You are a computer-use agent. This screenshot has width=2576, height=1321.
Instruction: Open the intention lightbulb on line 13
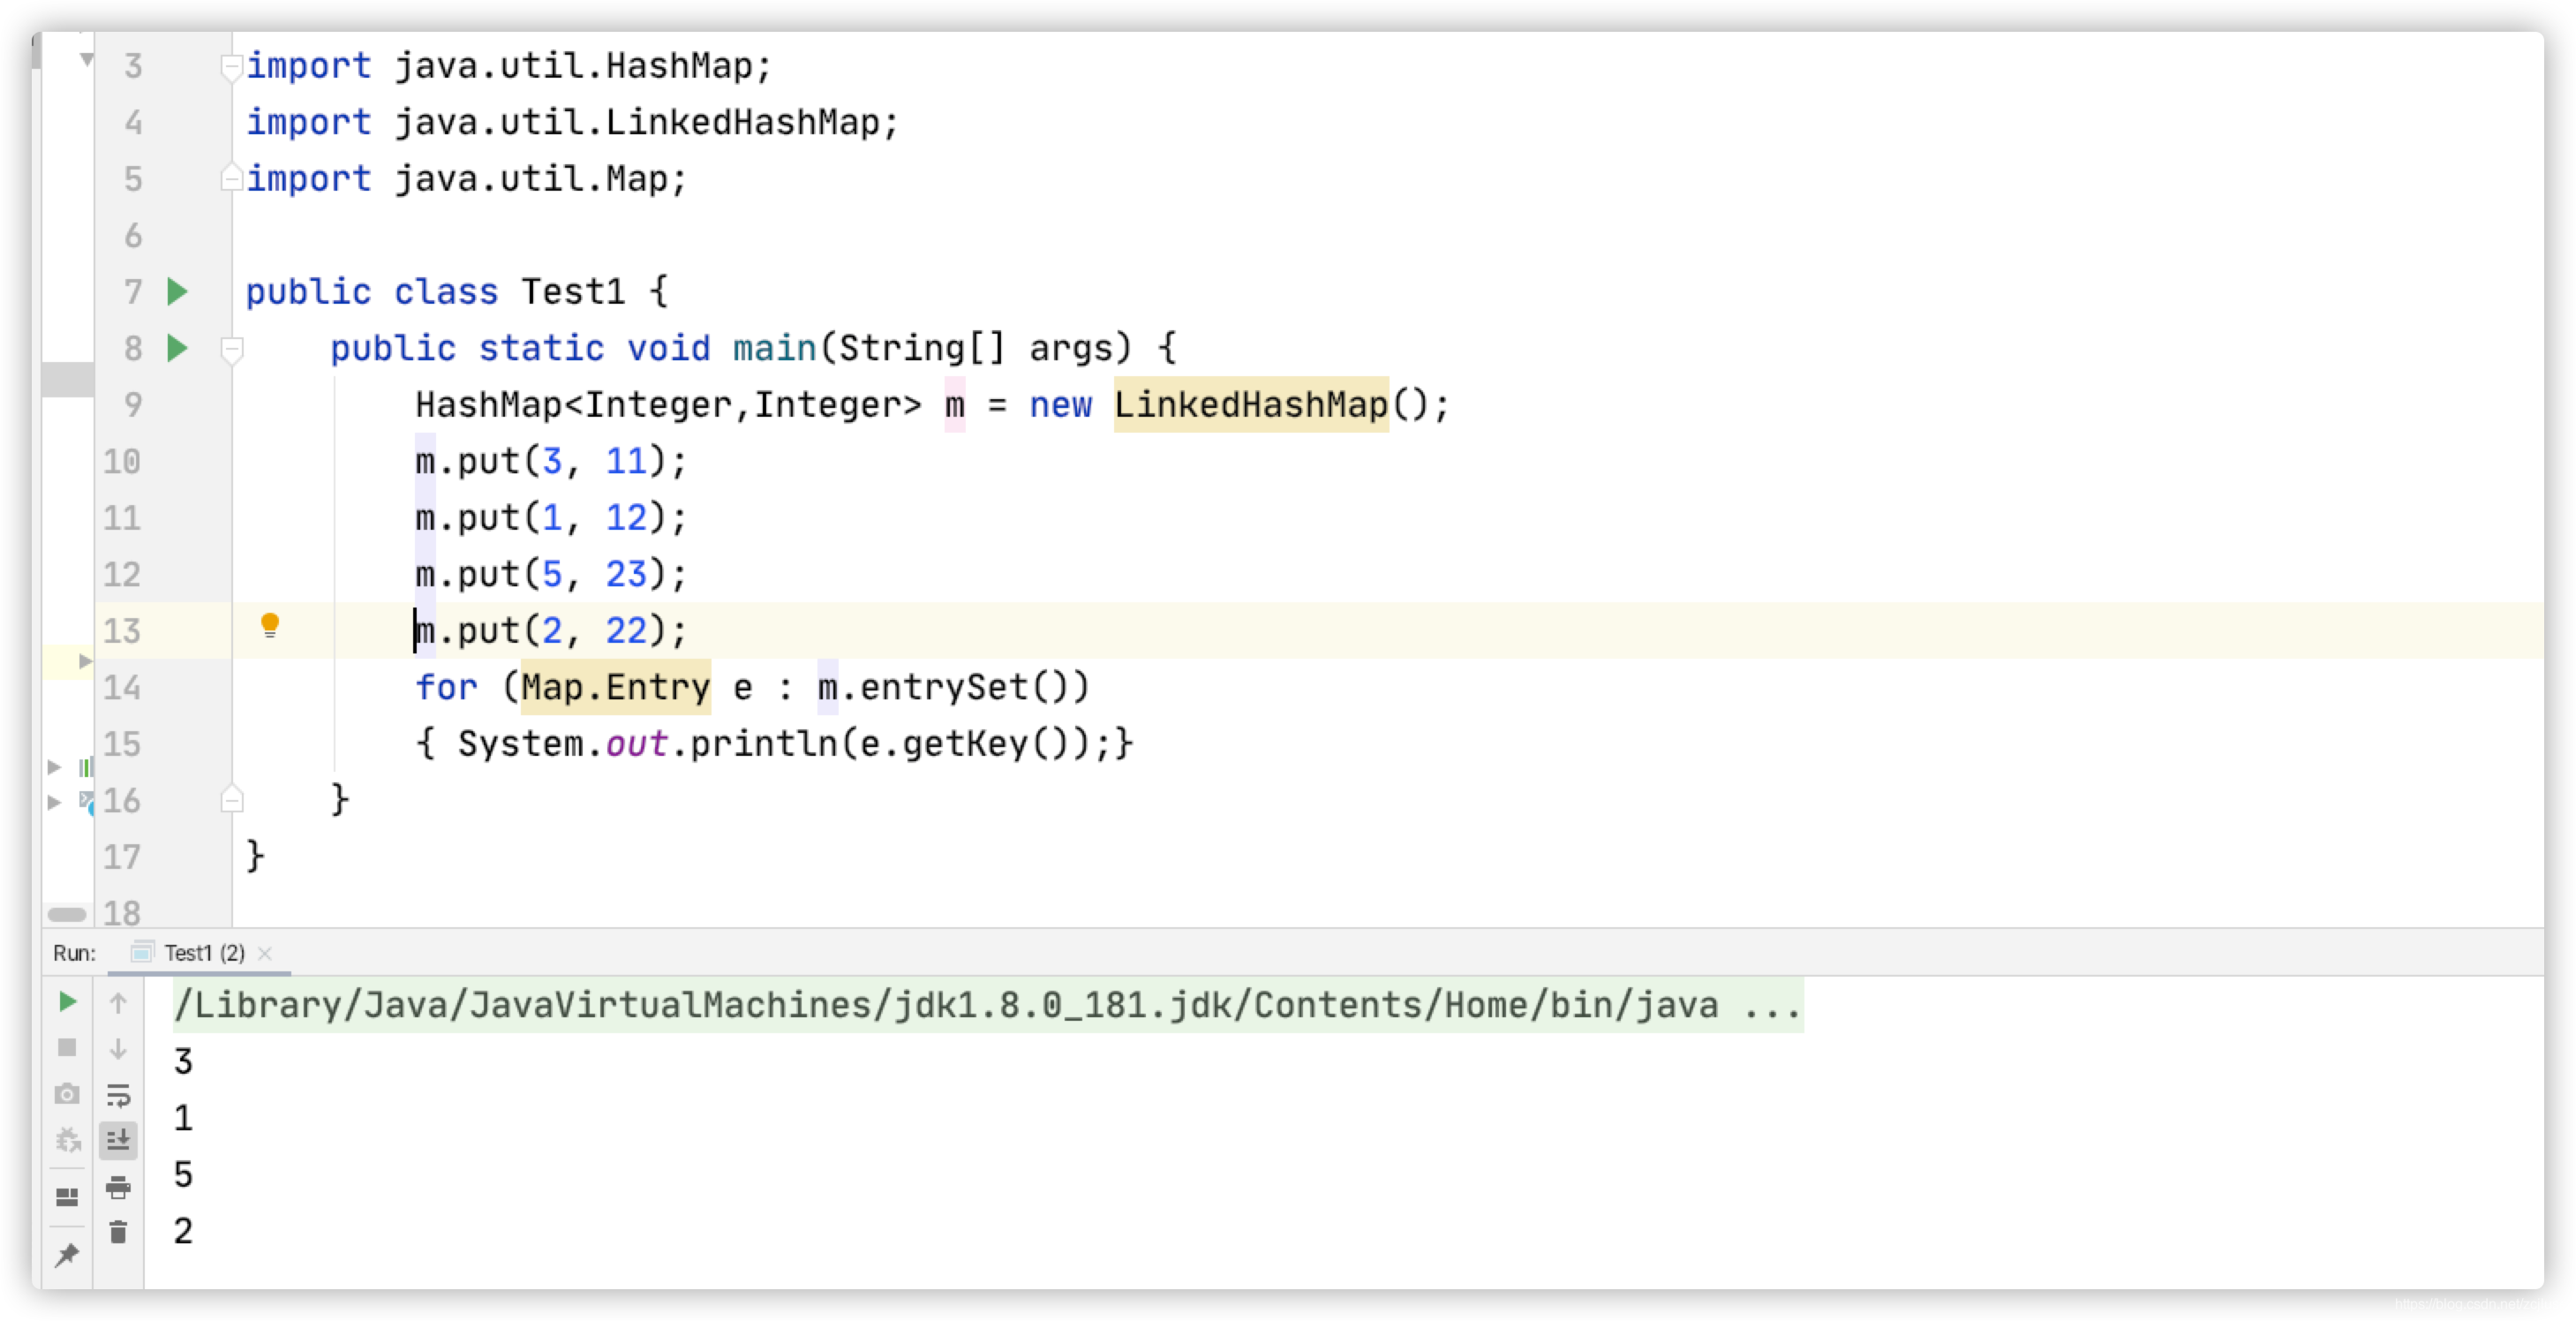click(x=270, y=626)
